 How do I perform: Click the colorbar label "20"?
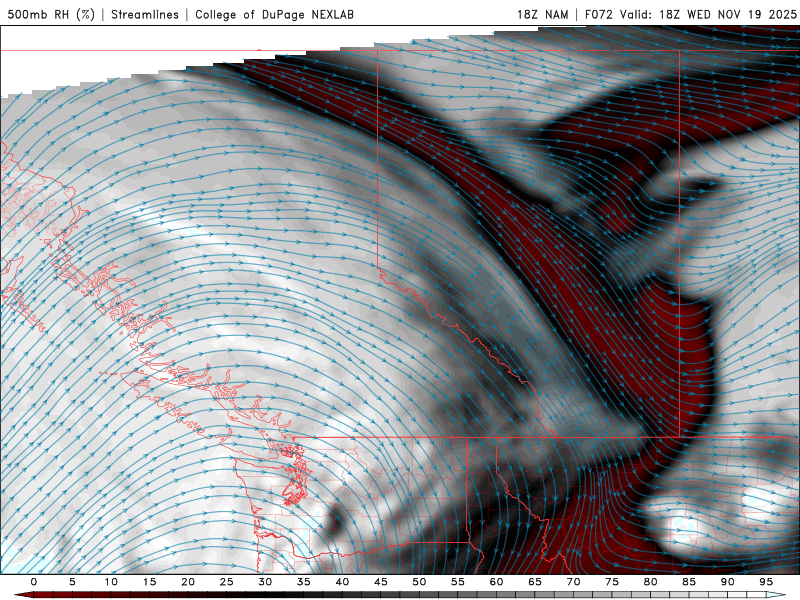(x=188, y=582)
